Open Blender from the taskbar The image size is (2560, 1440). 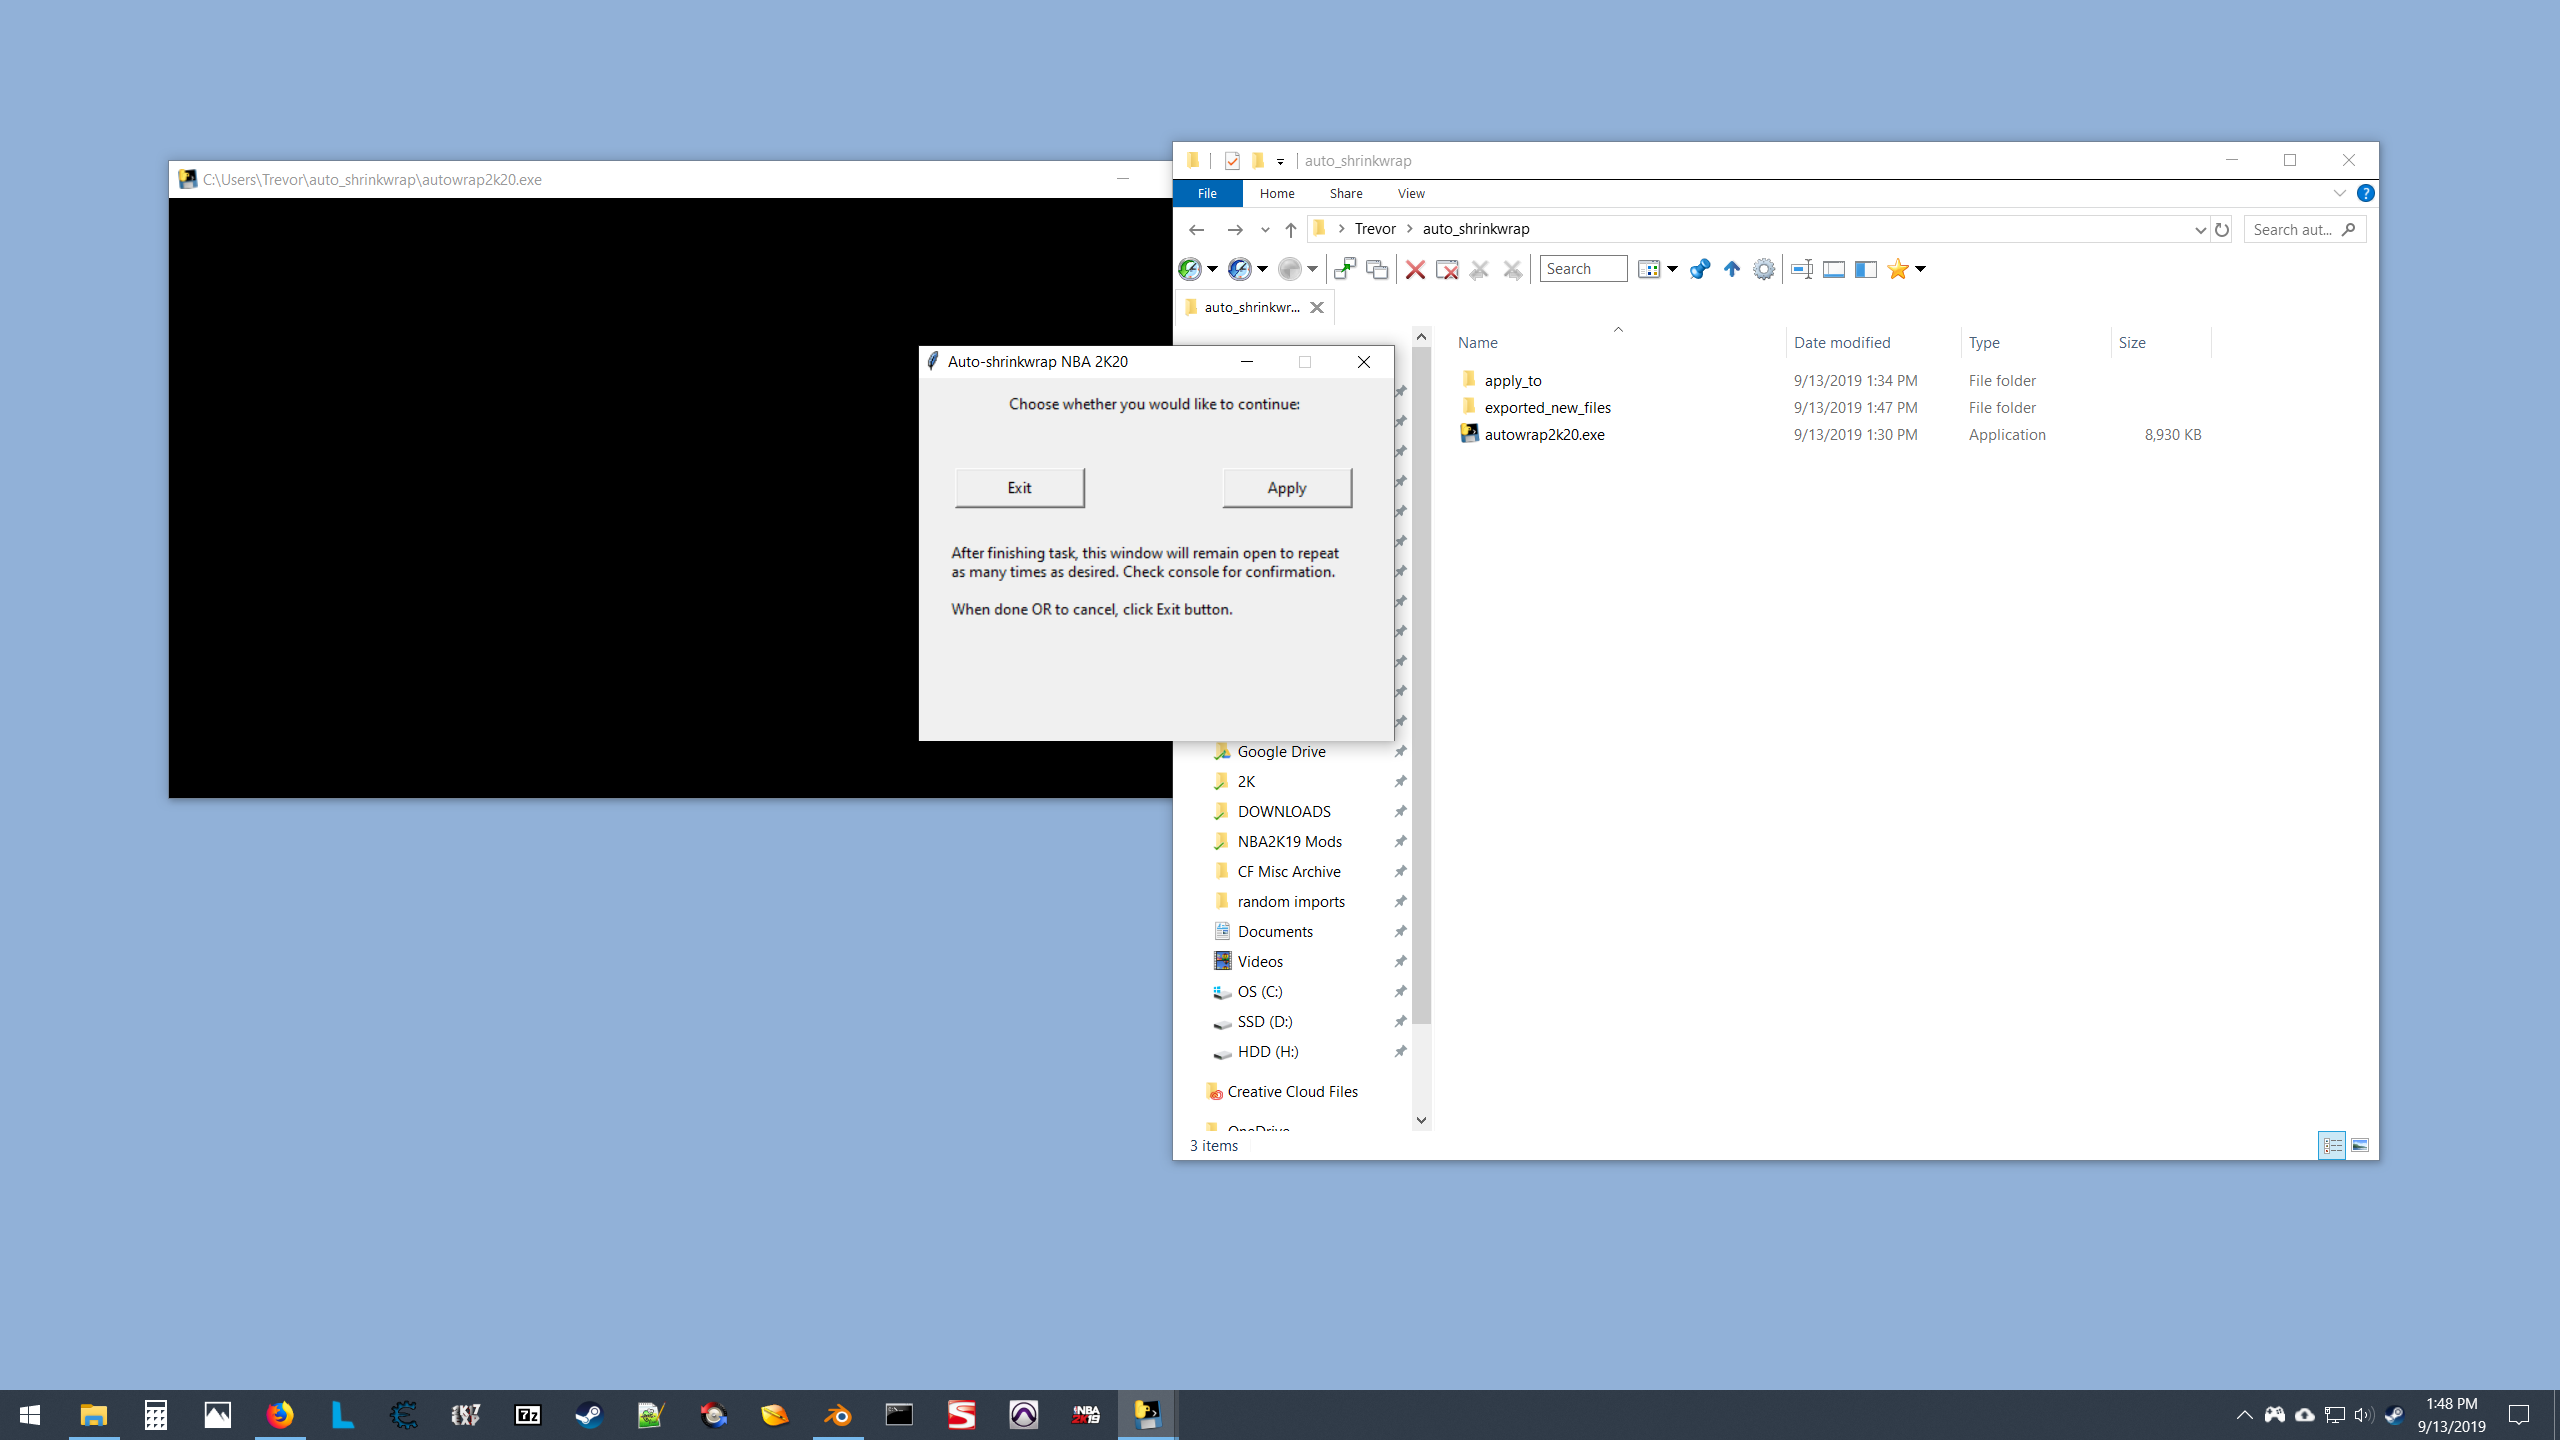[x=838, y=1415]
